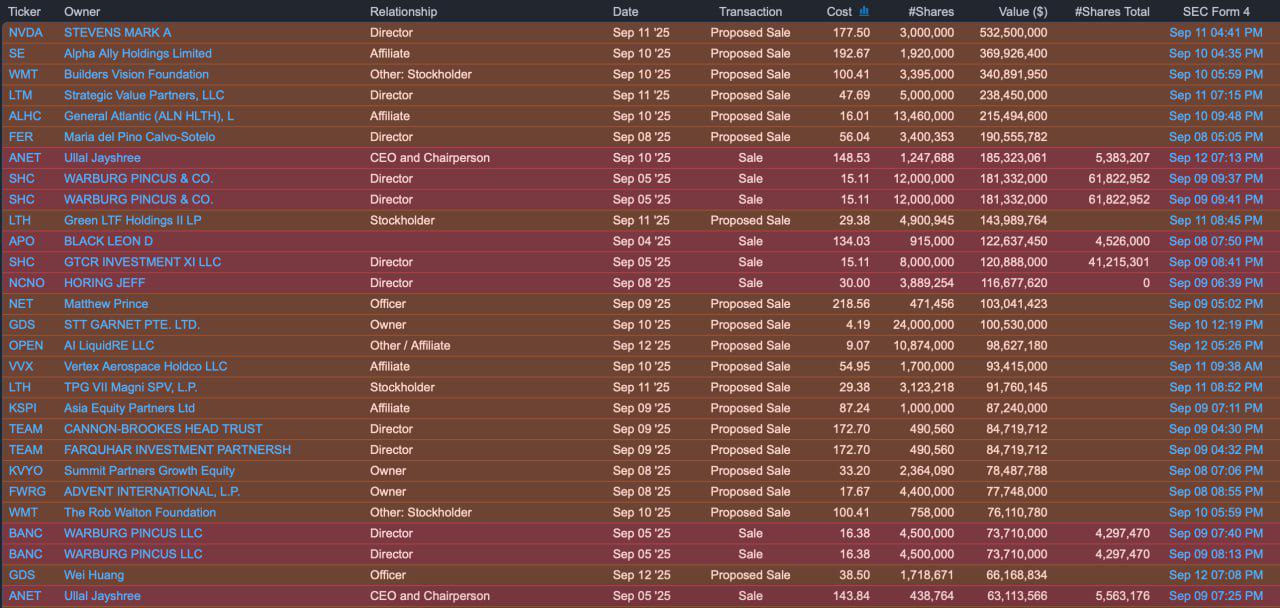Image resolution: width=1280 pixels, height=608 pixels.
Task: View owner STT GARNET PTE. LTD.
Action: (x=132, y=325)
